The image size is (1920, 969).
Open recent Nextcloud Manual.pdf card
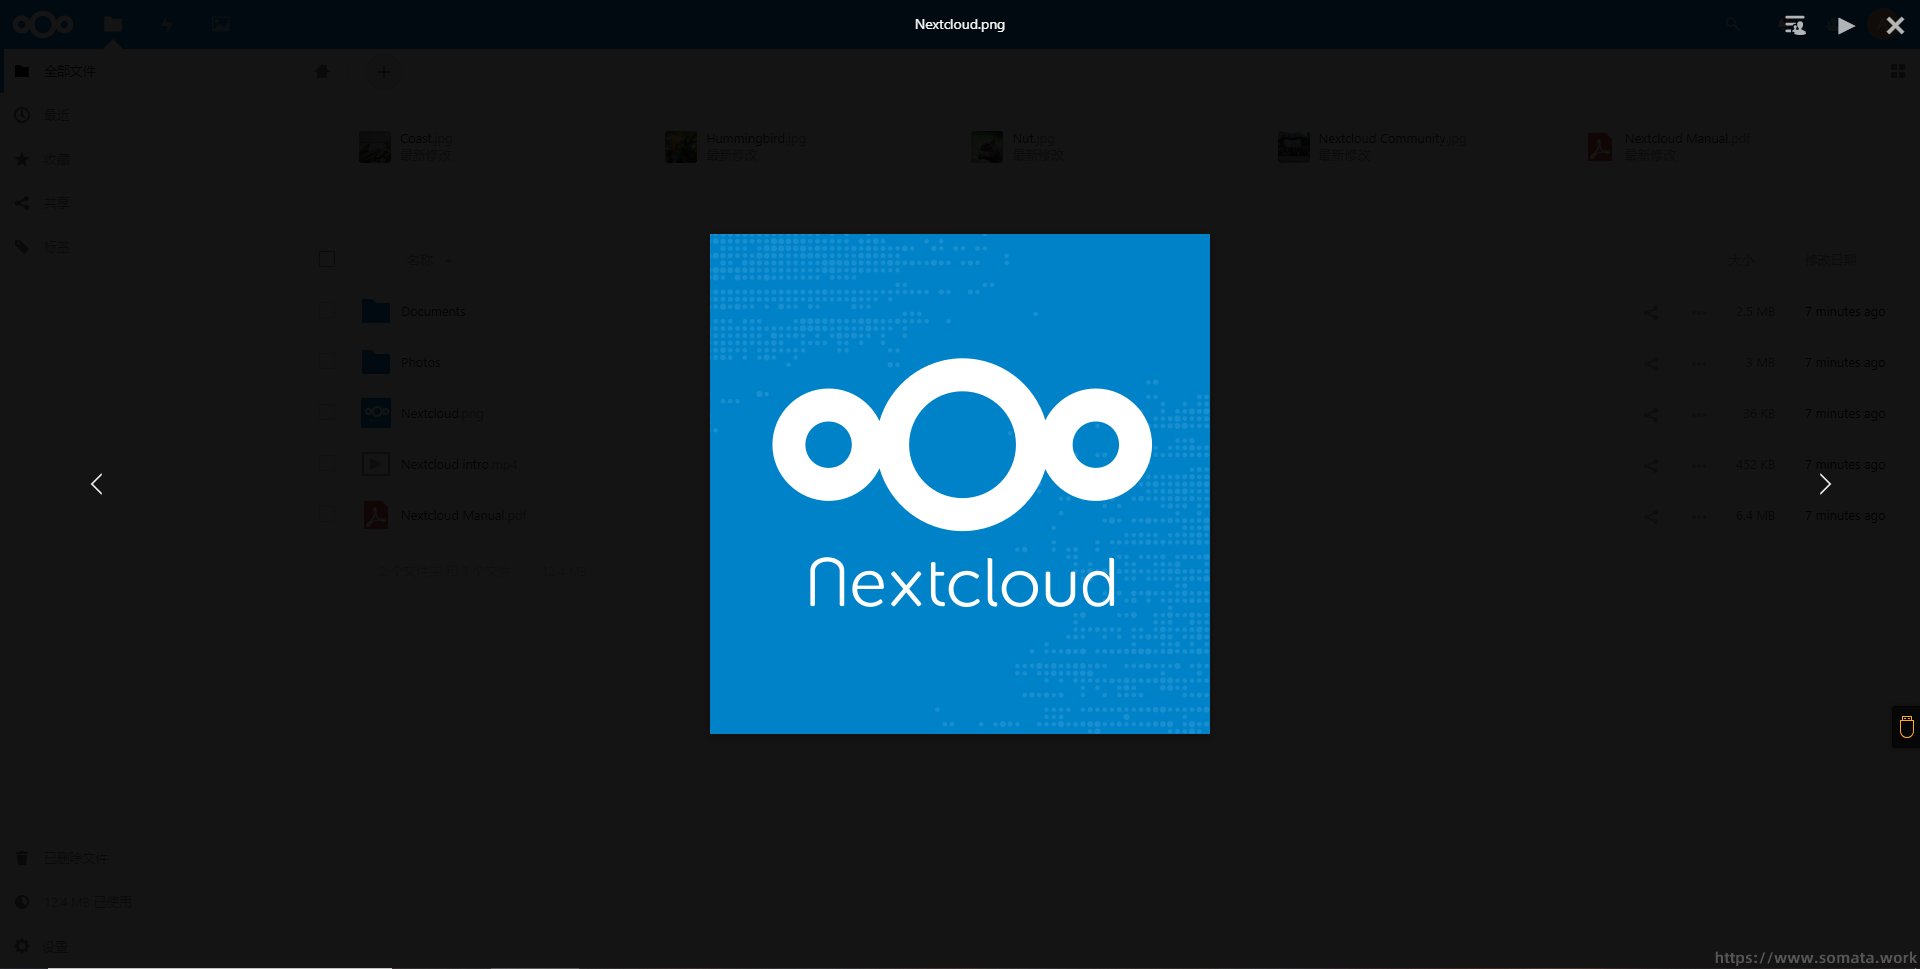(1668, 146)
